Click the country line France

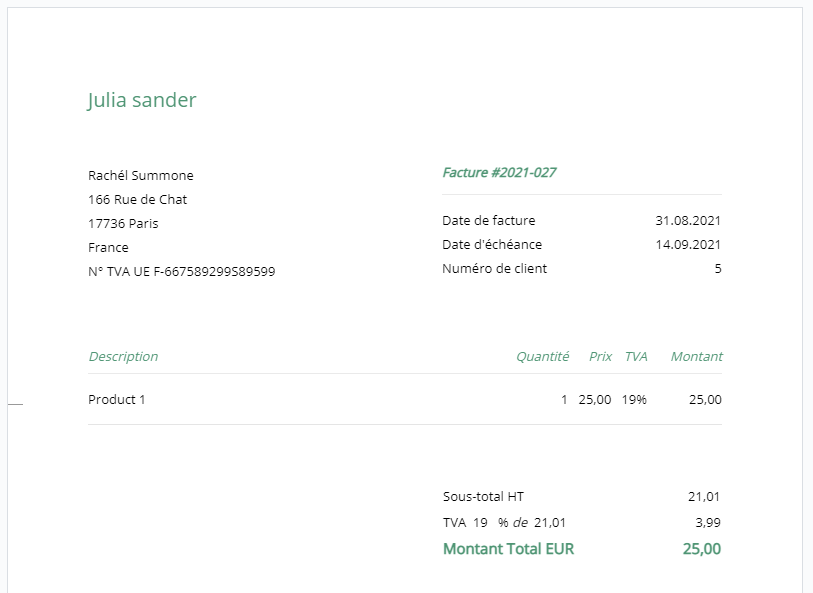pyautogui.click(x=108, y=247)
